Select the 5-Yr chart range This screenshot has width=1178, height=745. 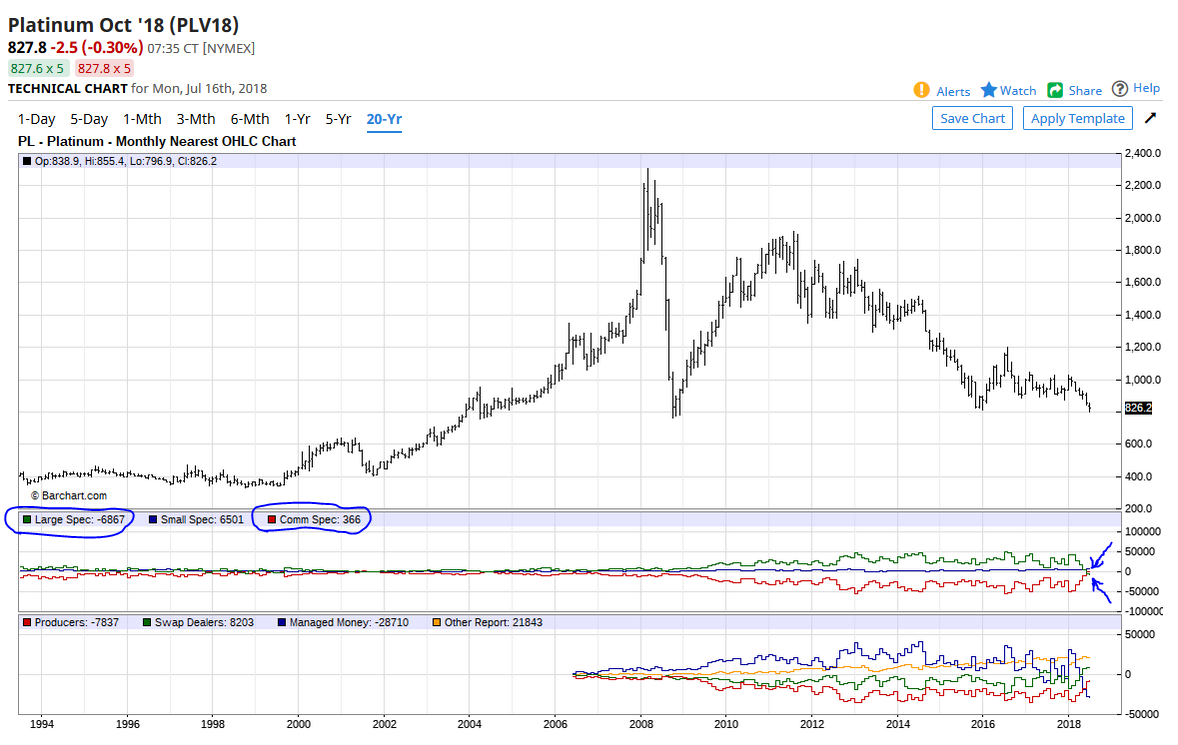338,119
